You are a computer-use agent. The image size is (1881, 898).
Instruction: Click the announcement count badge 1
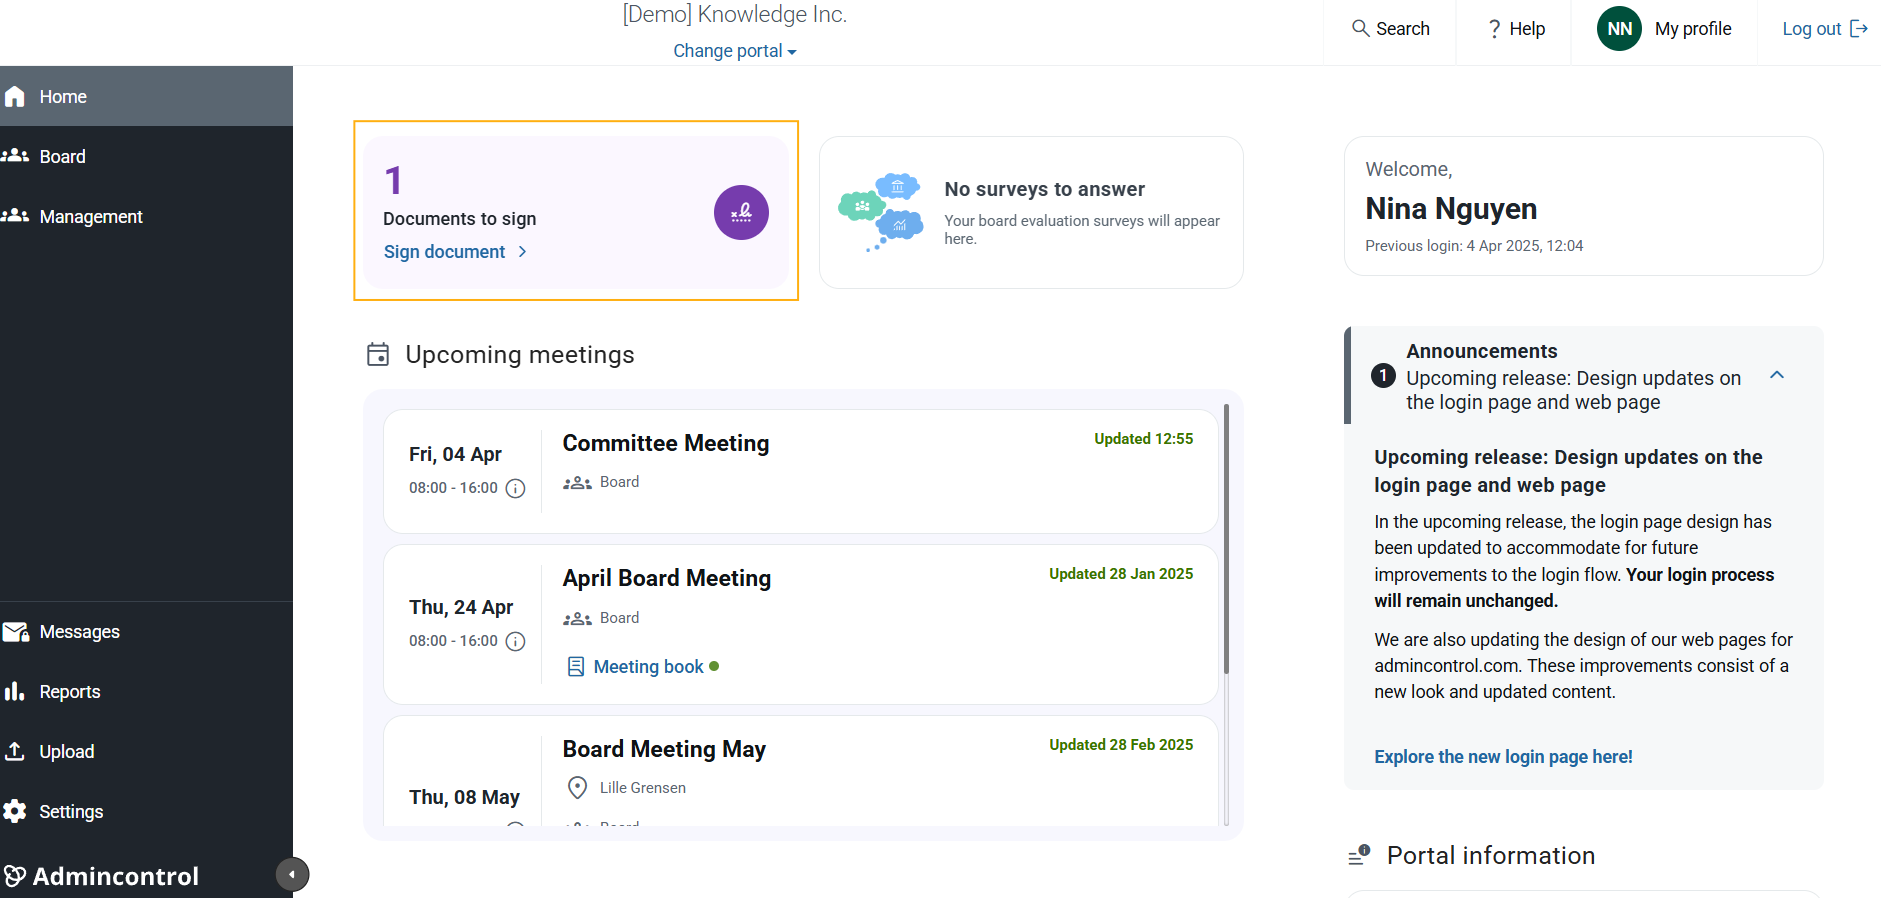click(x=1383, y=376)
